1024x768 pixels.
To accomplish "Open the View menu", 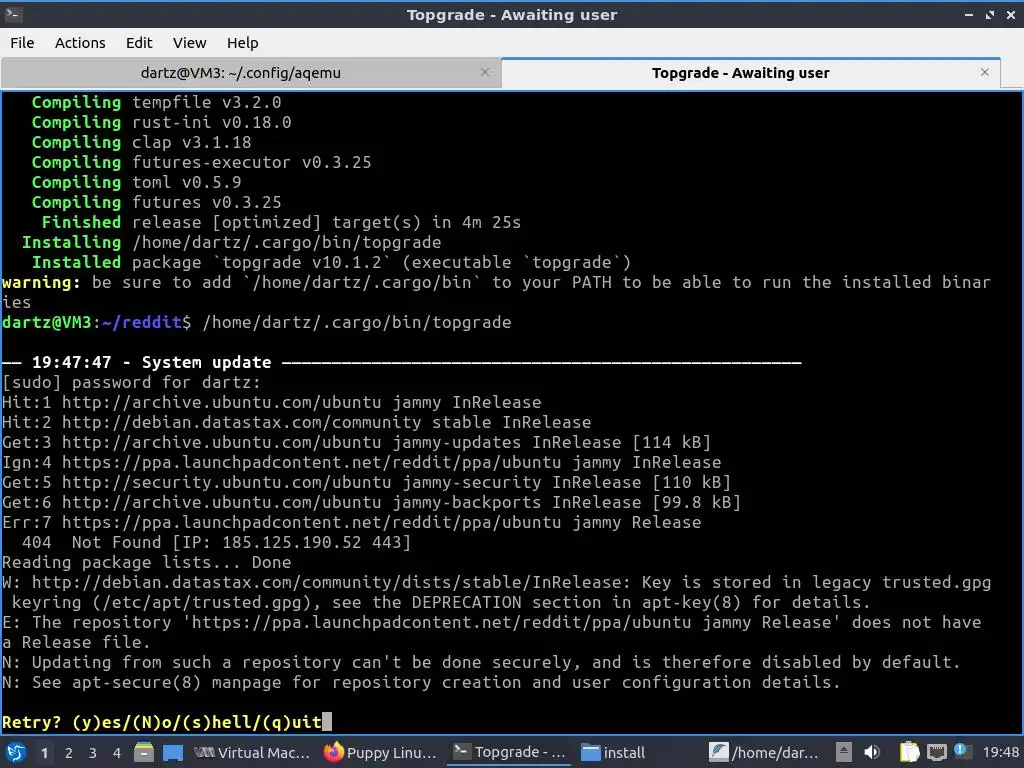I will pyautogui.click(x=189, y=43).
